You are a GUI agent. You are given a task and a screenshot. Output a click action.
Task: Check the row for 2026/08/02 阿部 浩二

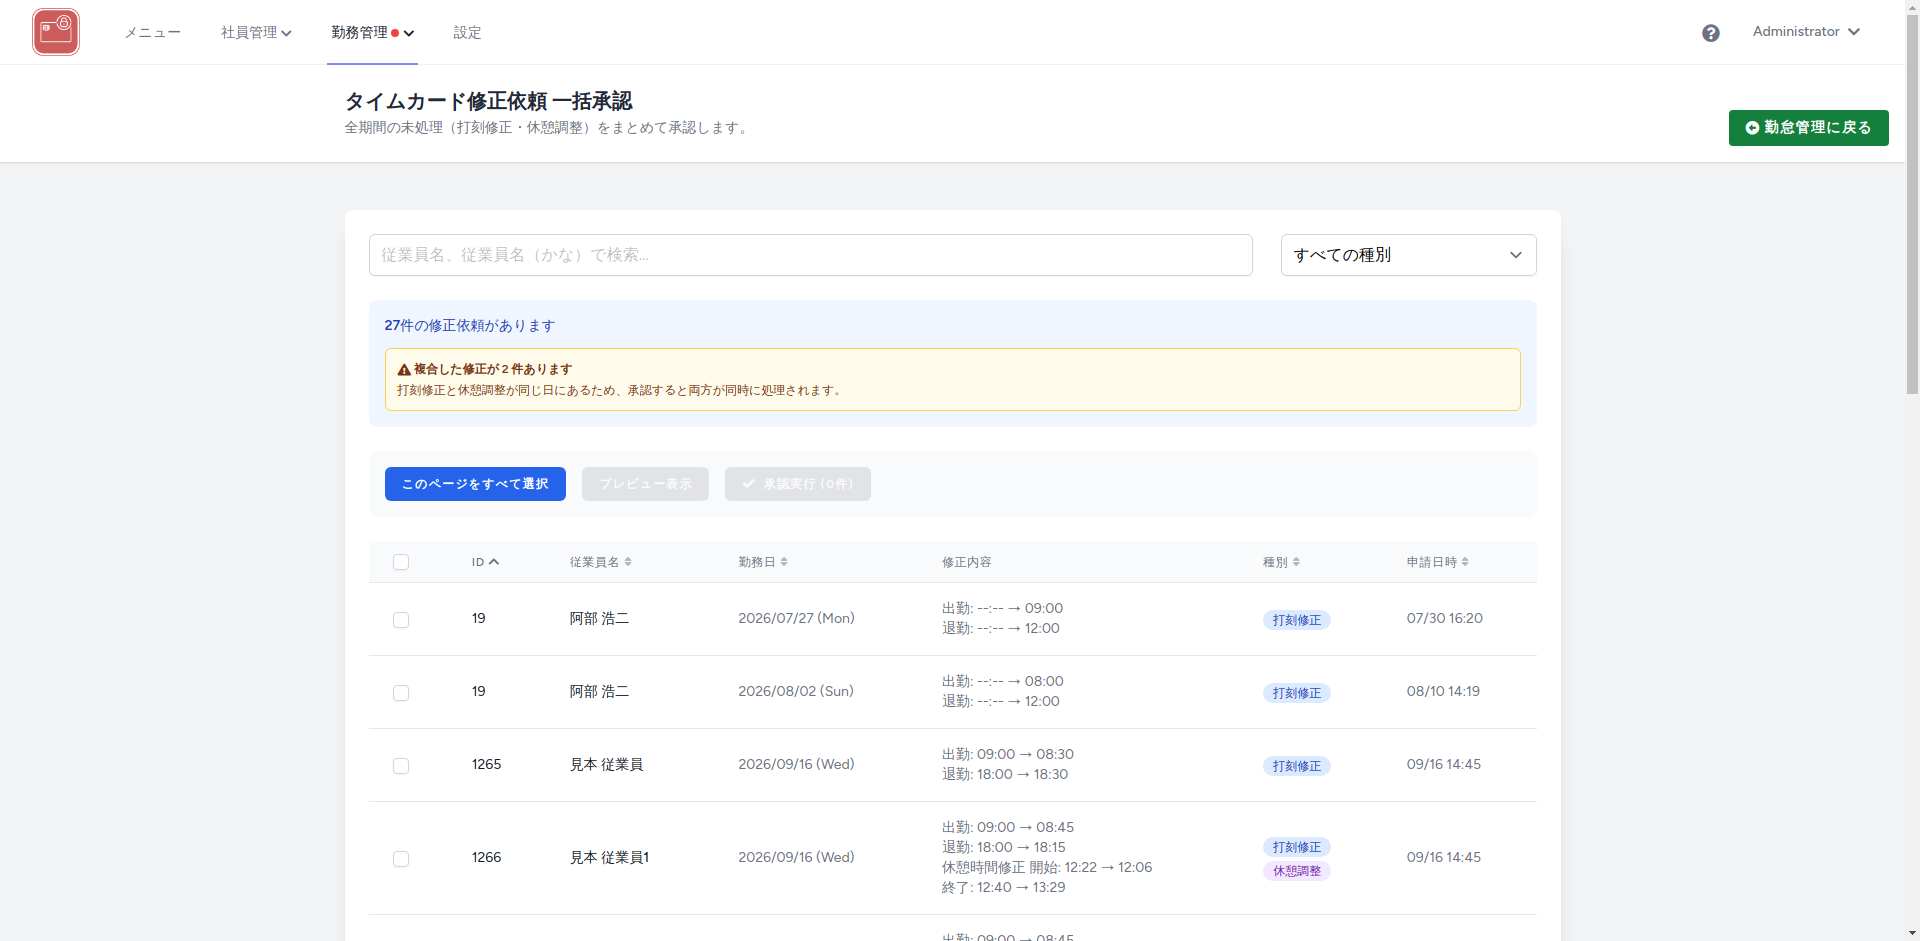[x=401, y=693]
